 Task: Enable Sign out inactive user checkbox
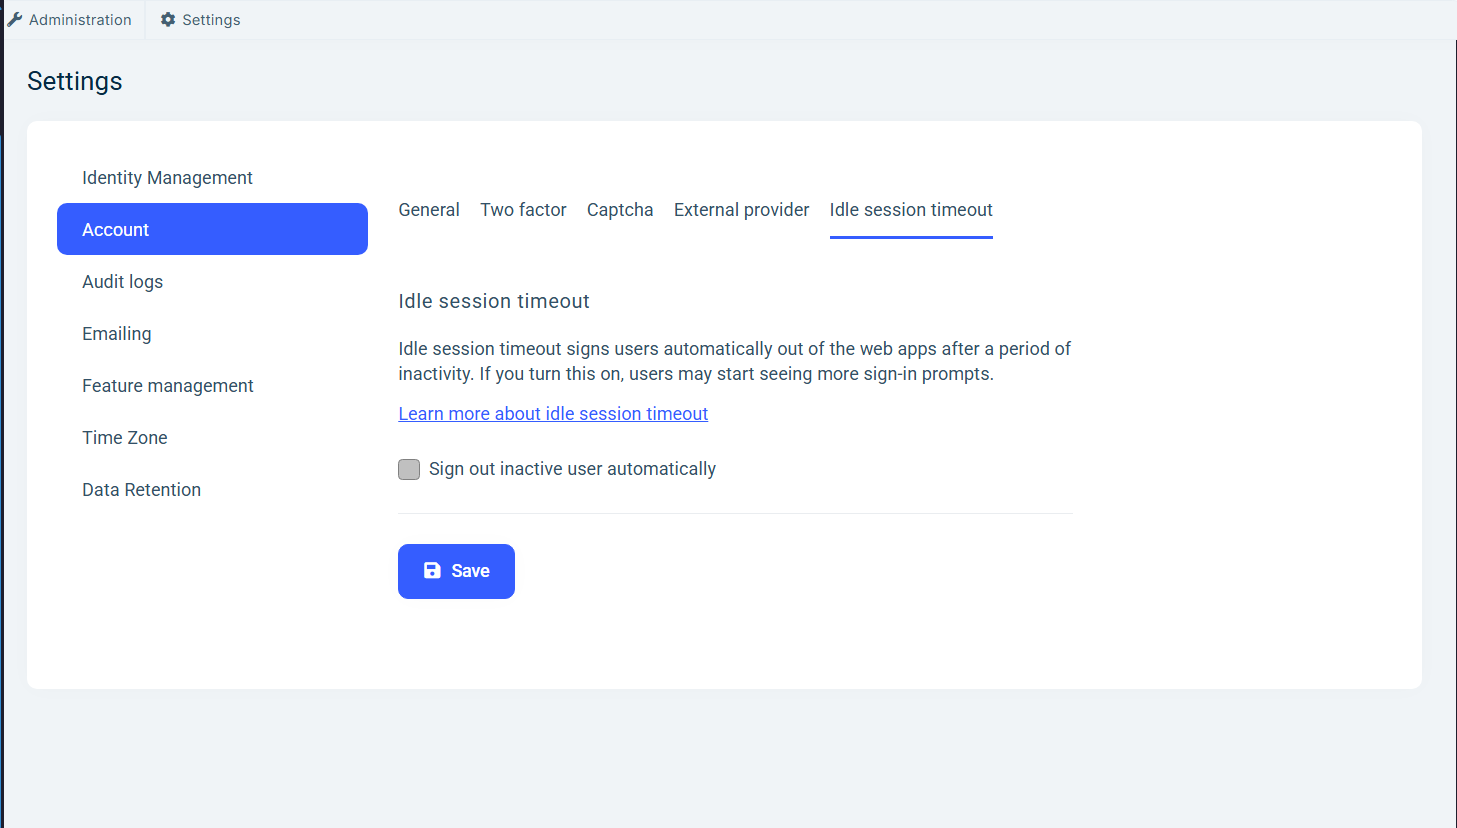409,469
